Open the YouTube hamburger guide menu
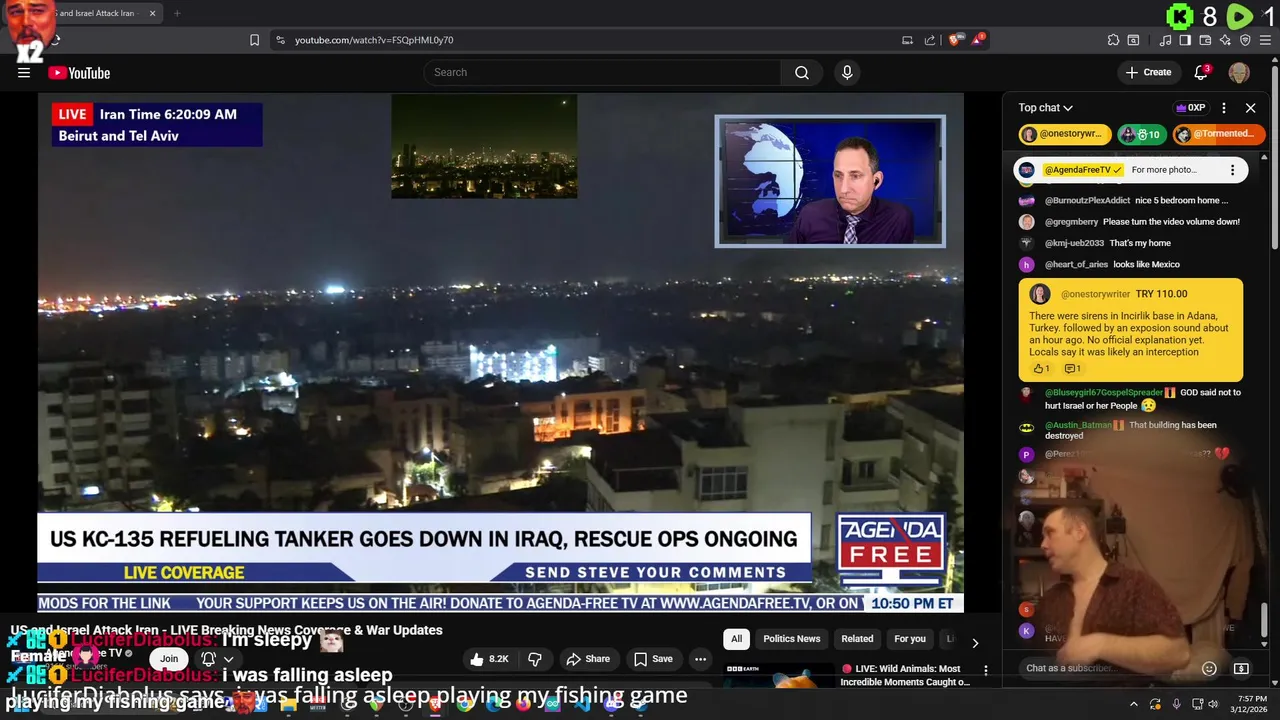 (24, 72)
